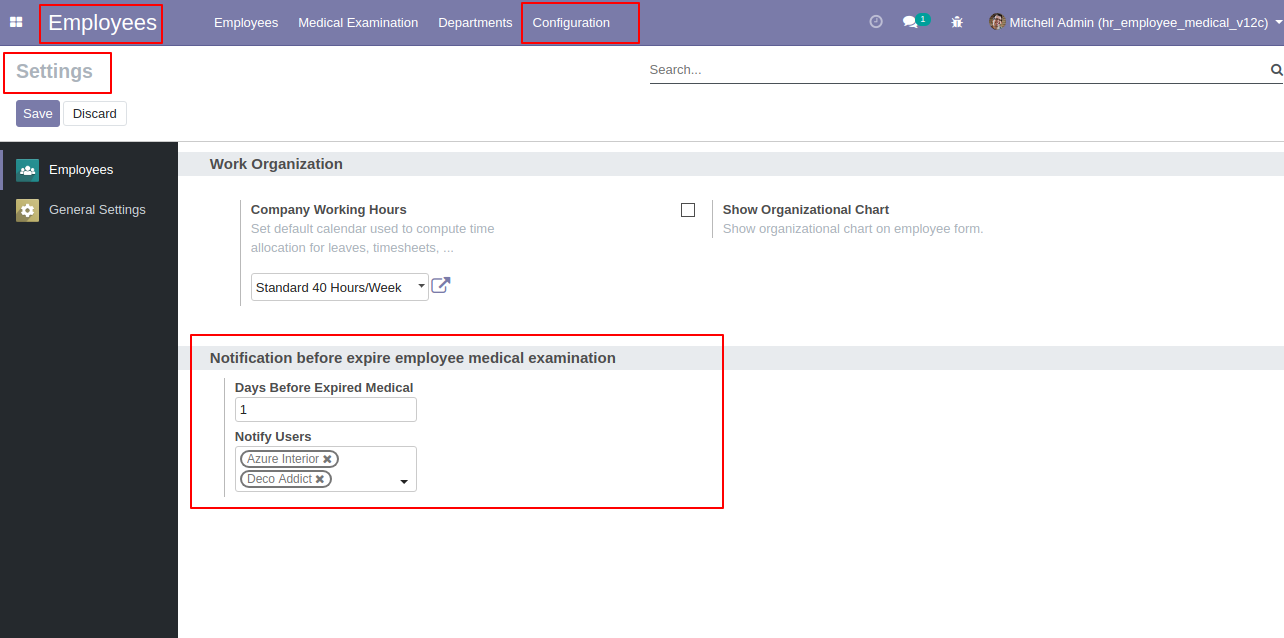Open Company Working Hours dropdown
1284x638 pixels.
coord(340,287)
